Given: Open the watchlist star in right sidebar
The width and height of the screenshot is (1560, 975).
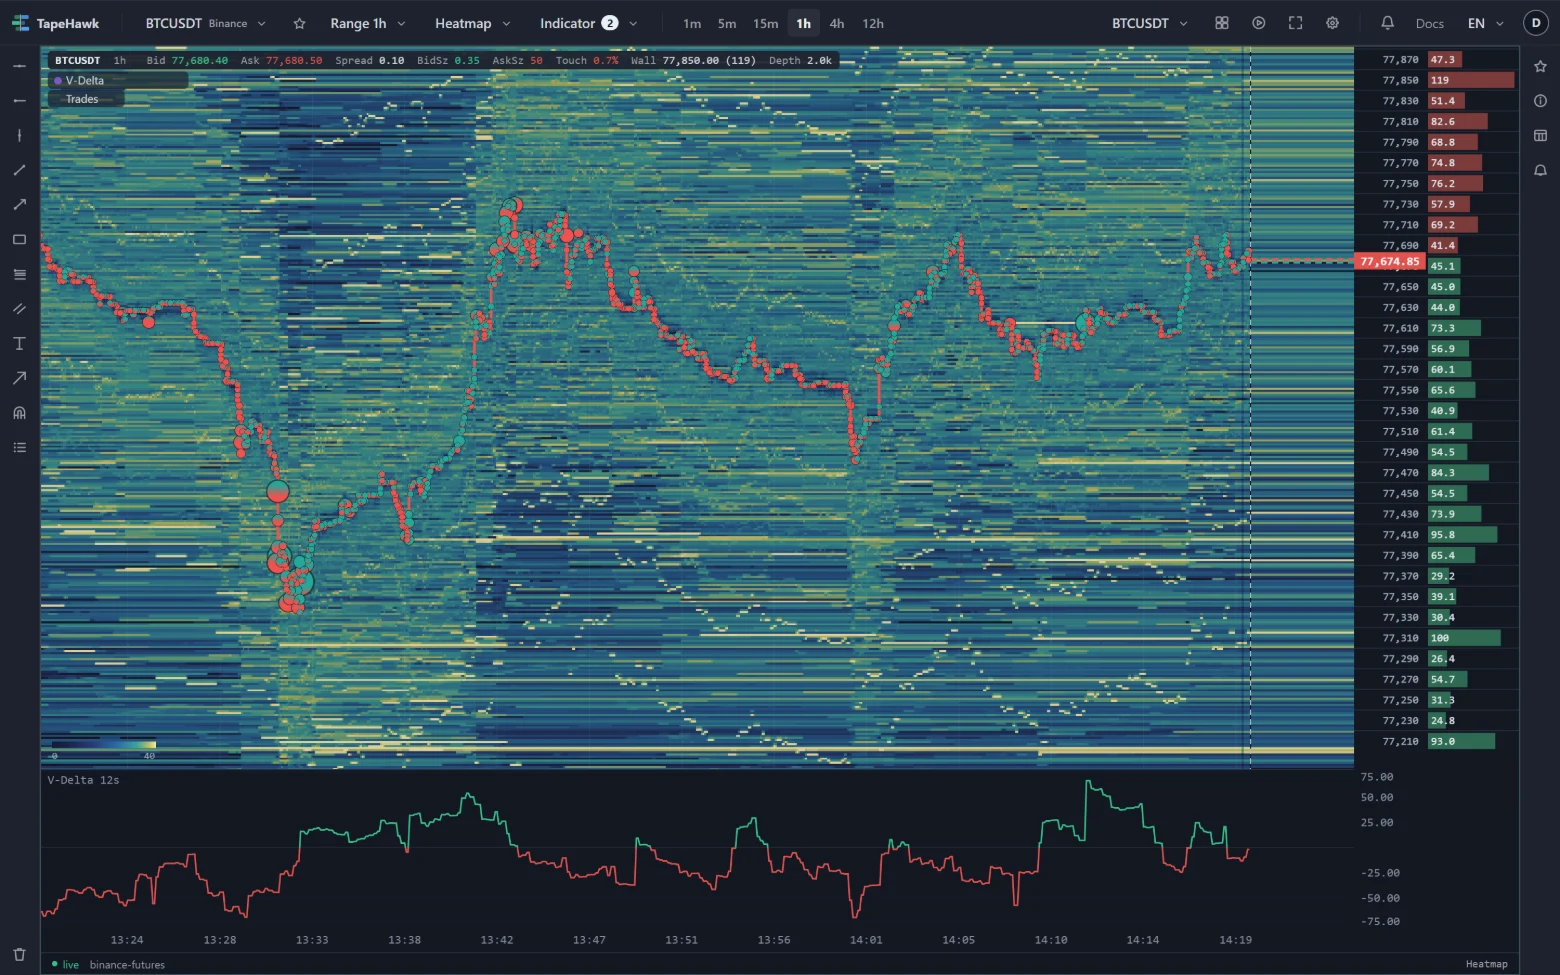Looking at the screenshot, I should 1540,66.
